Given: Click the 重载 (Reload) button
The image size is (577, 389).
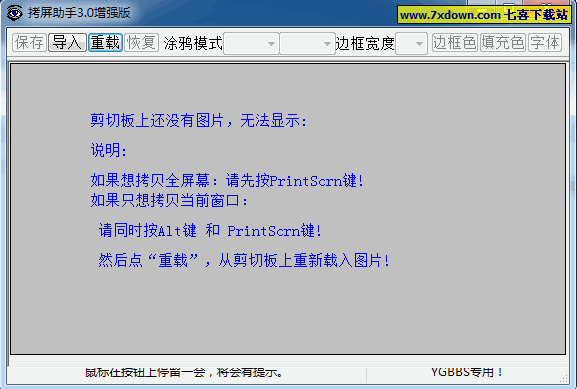Looking at the screenshot, I should click(105, 42).
